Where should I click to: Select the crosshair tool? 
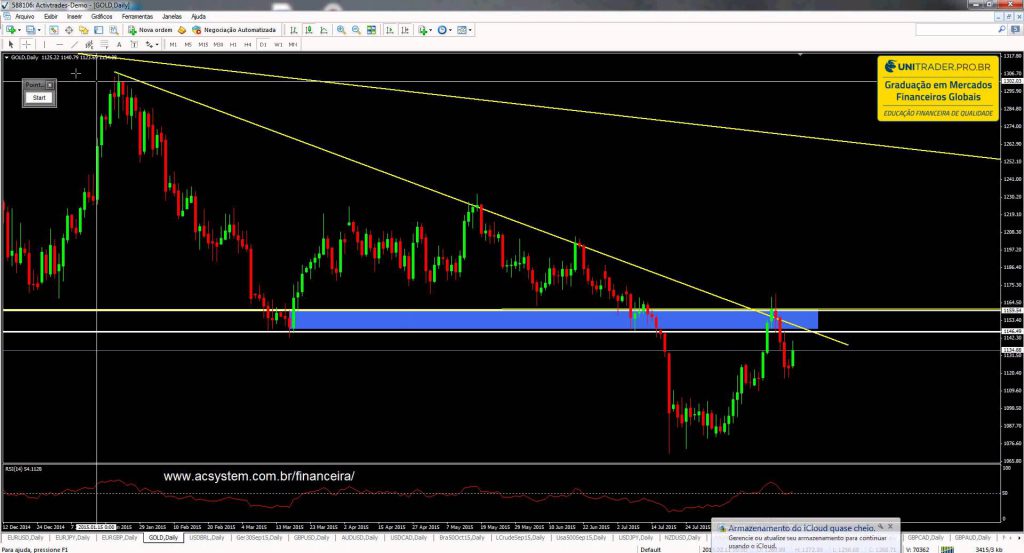pos(26,44)
